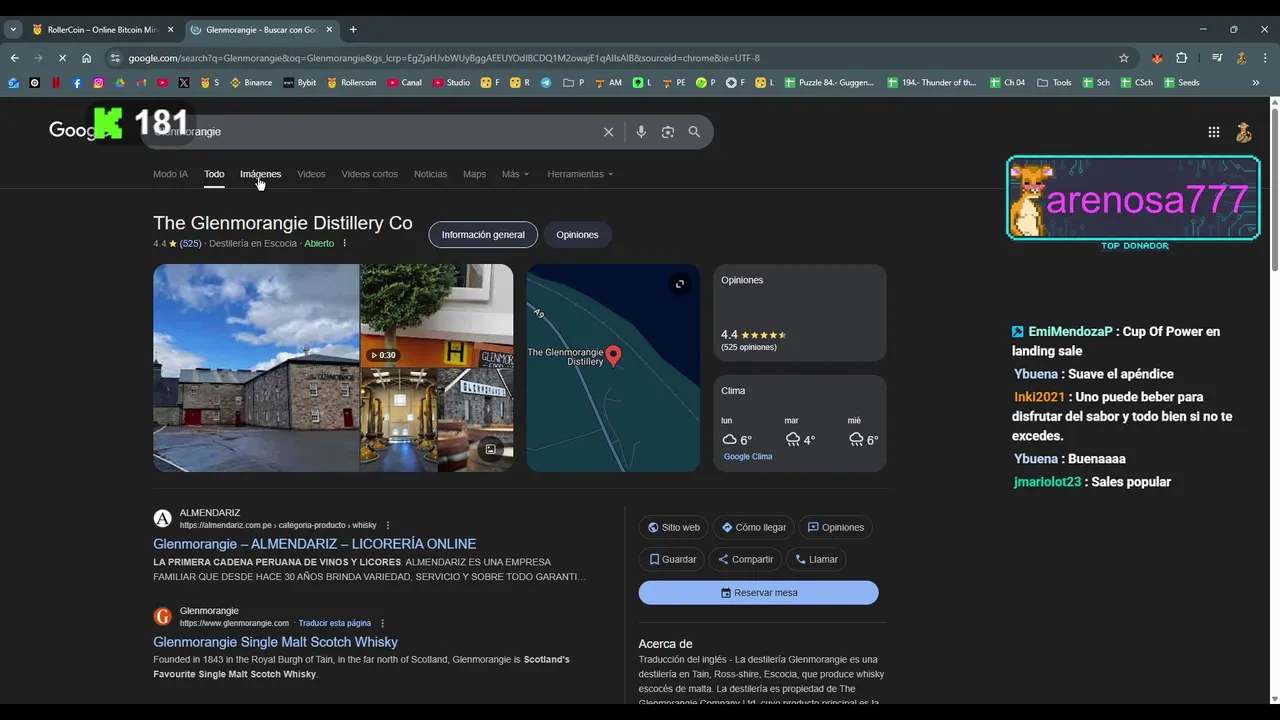Open the Facebook bookmark icon
The height and width of the screenshot is (720, 1280).
(x=77, y=83)
